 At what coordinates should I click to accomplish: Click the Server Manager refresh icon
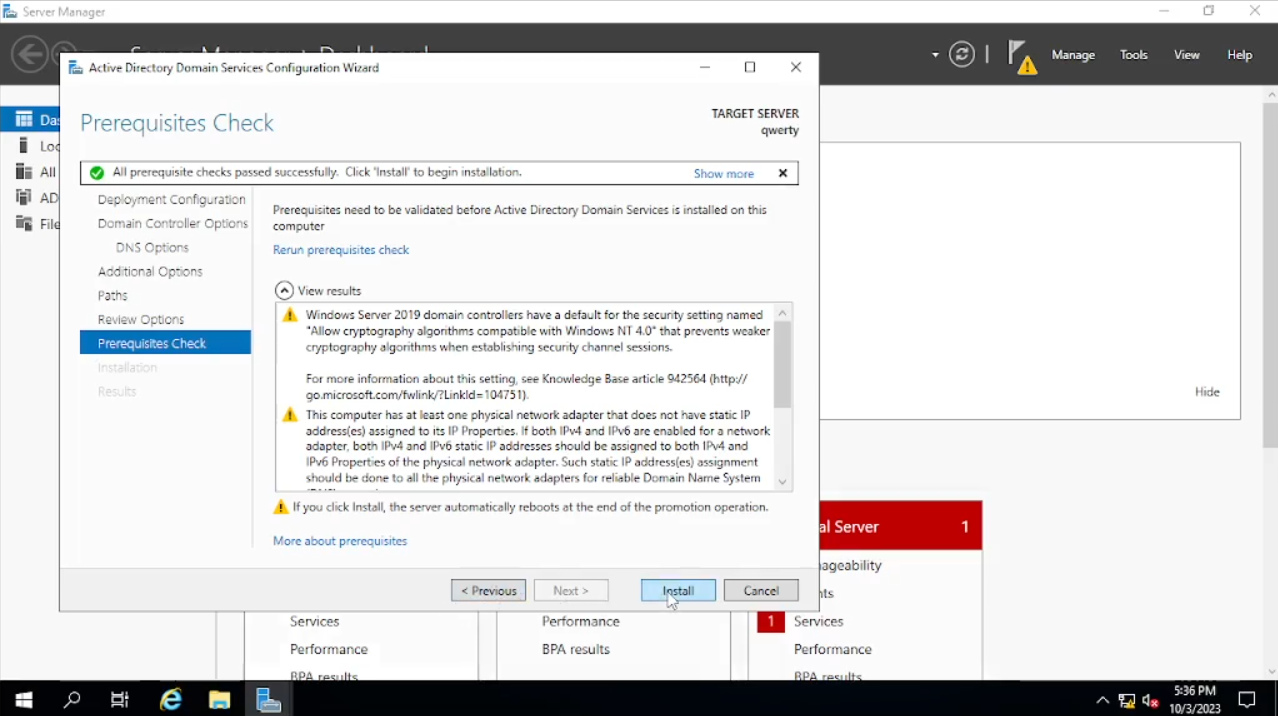962,55
